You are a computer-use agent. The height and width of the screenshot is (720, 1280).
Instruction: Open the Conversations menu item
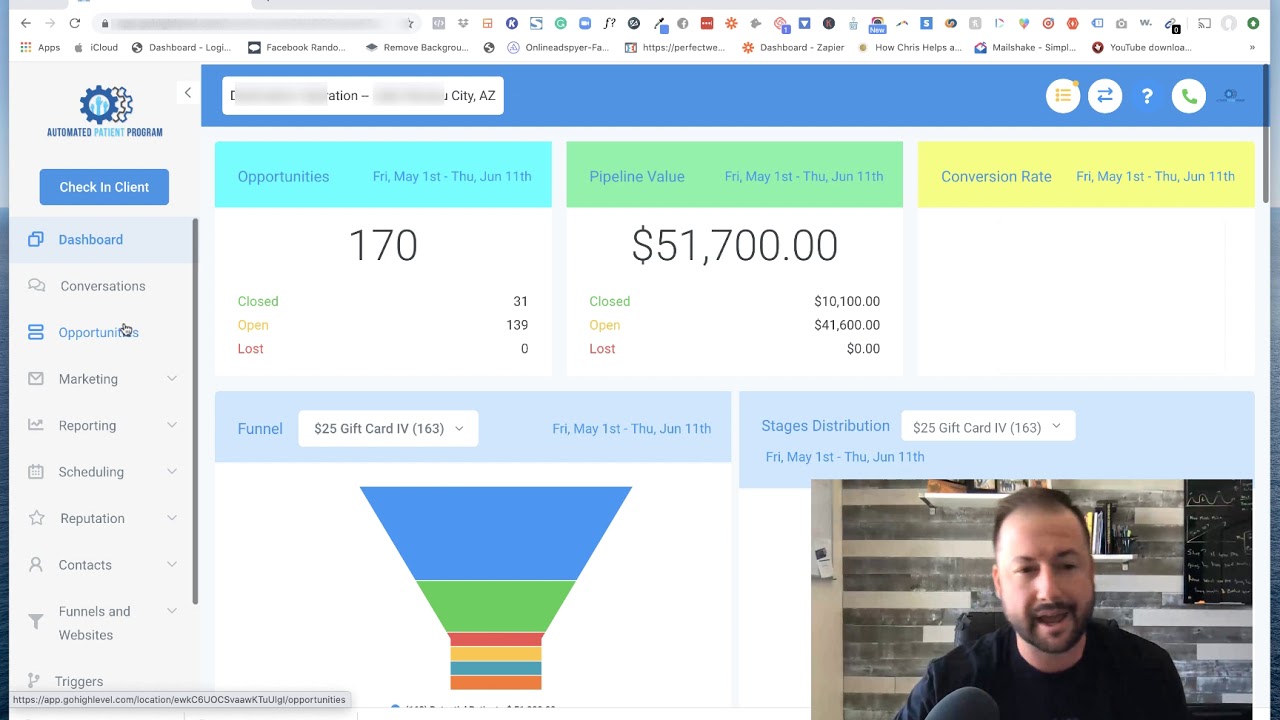tap(102, 286)
